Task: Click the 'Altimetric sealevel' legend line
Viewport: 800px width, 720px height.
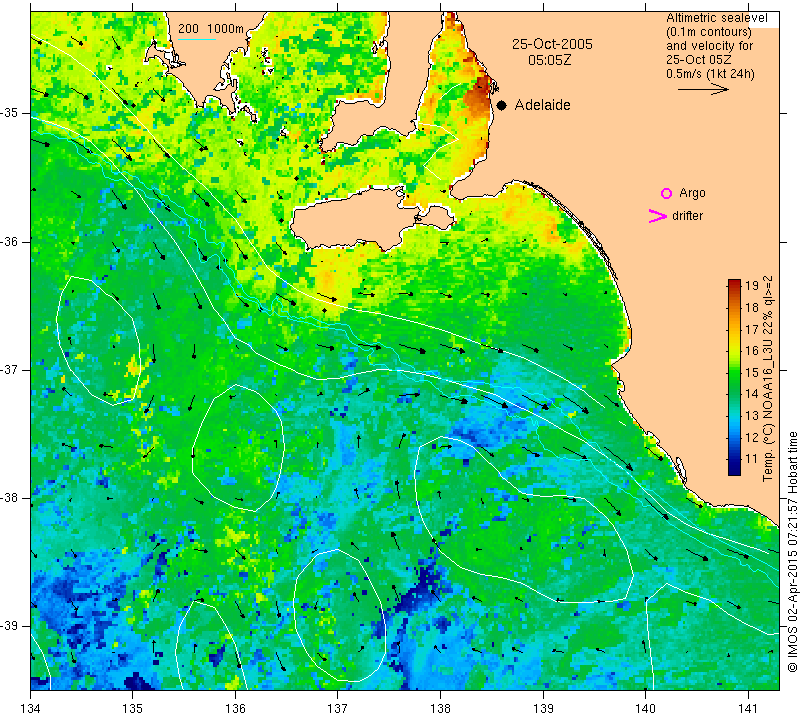Action: pos(716,18)
